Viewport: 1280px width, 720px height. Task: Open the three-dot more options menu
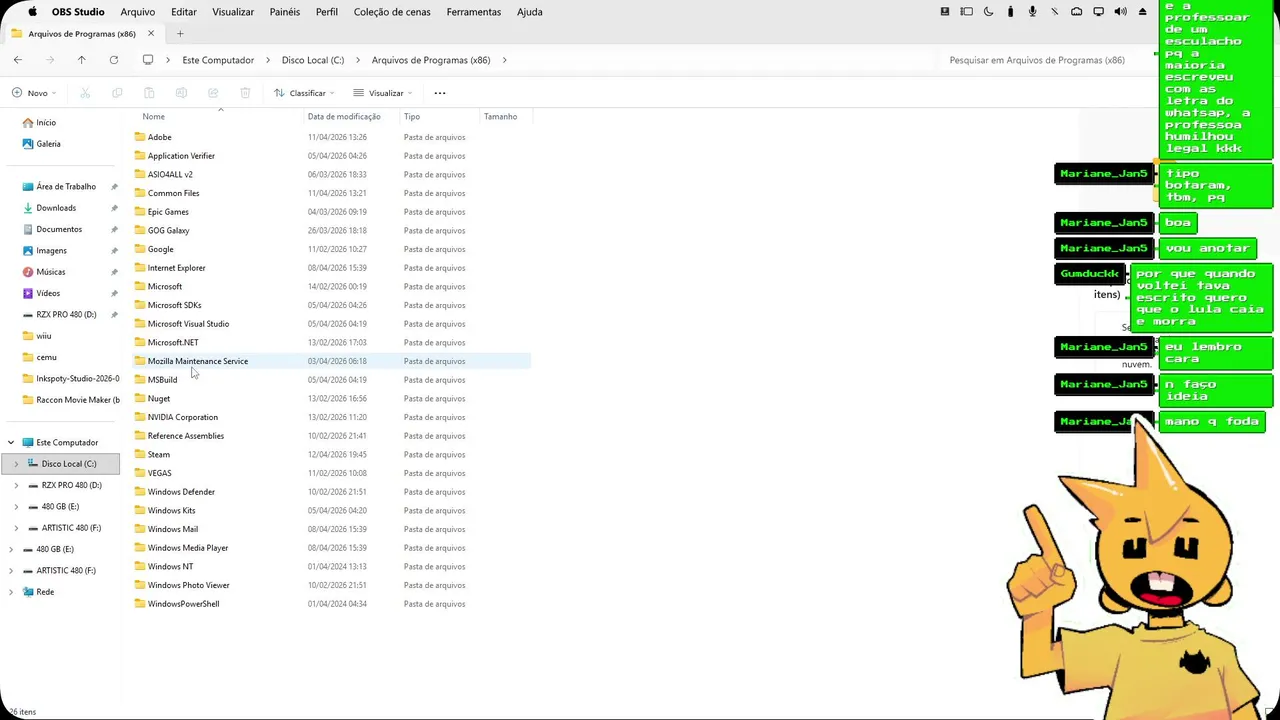pos(440,93)
